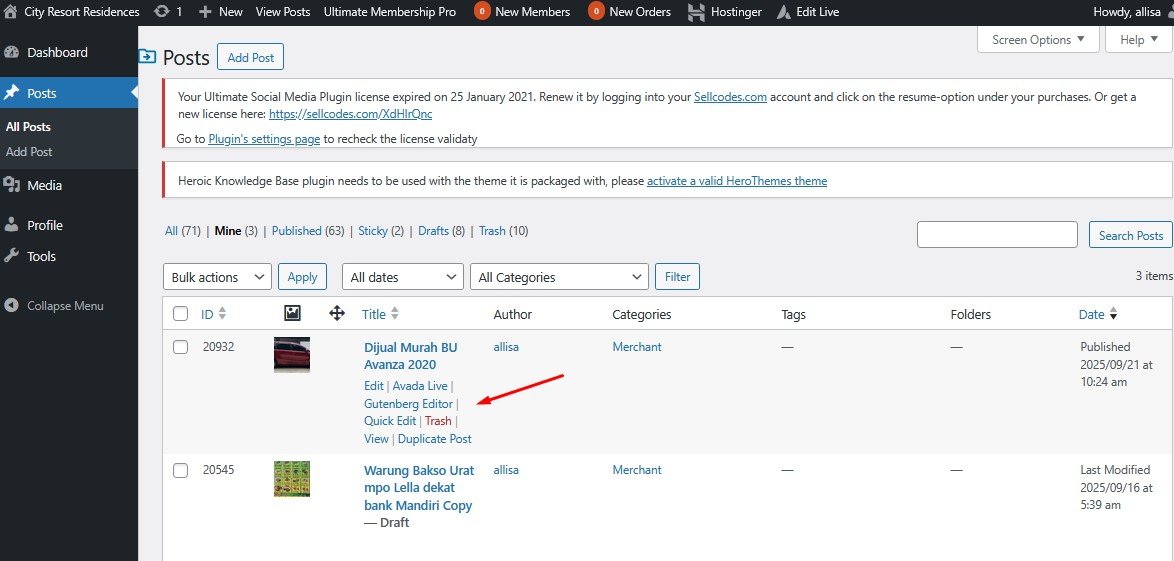
Task: Toggle the select-all posts checkbox in header
Action: (x=180, y=314)
